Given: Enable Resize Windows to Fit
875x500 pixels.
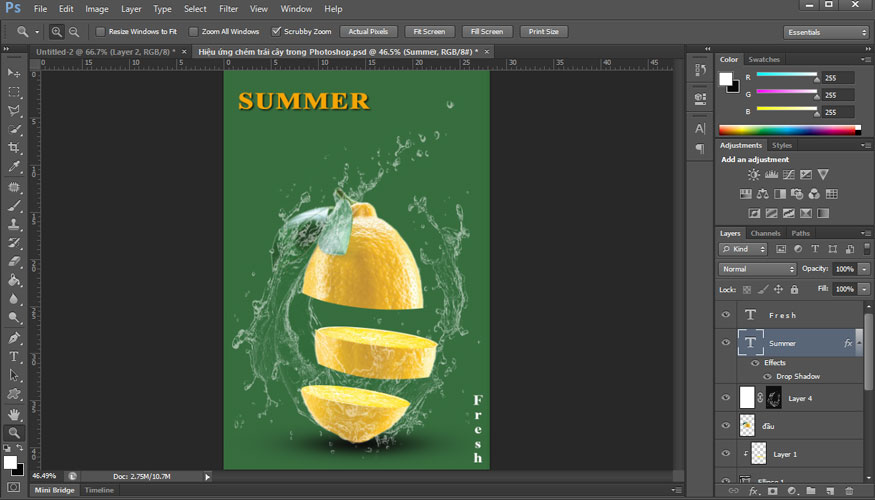Looking at the screenshot, I should 100,32.
